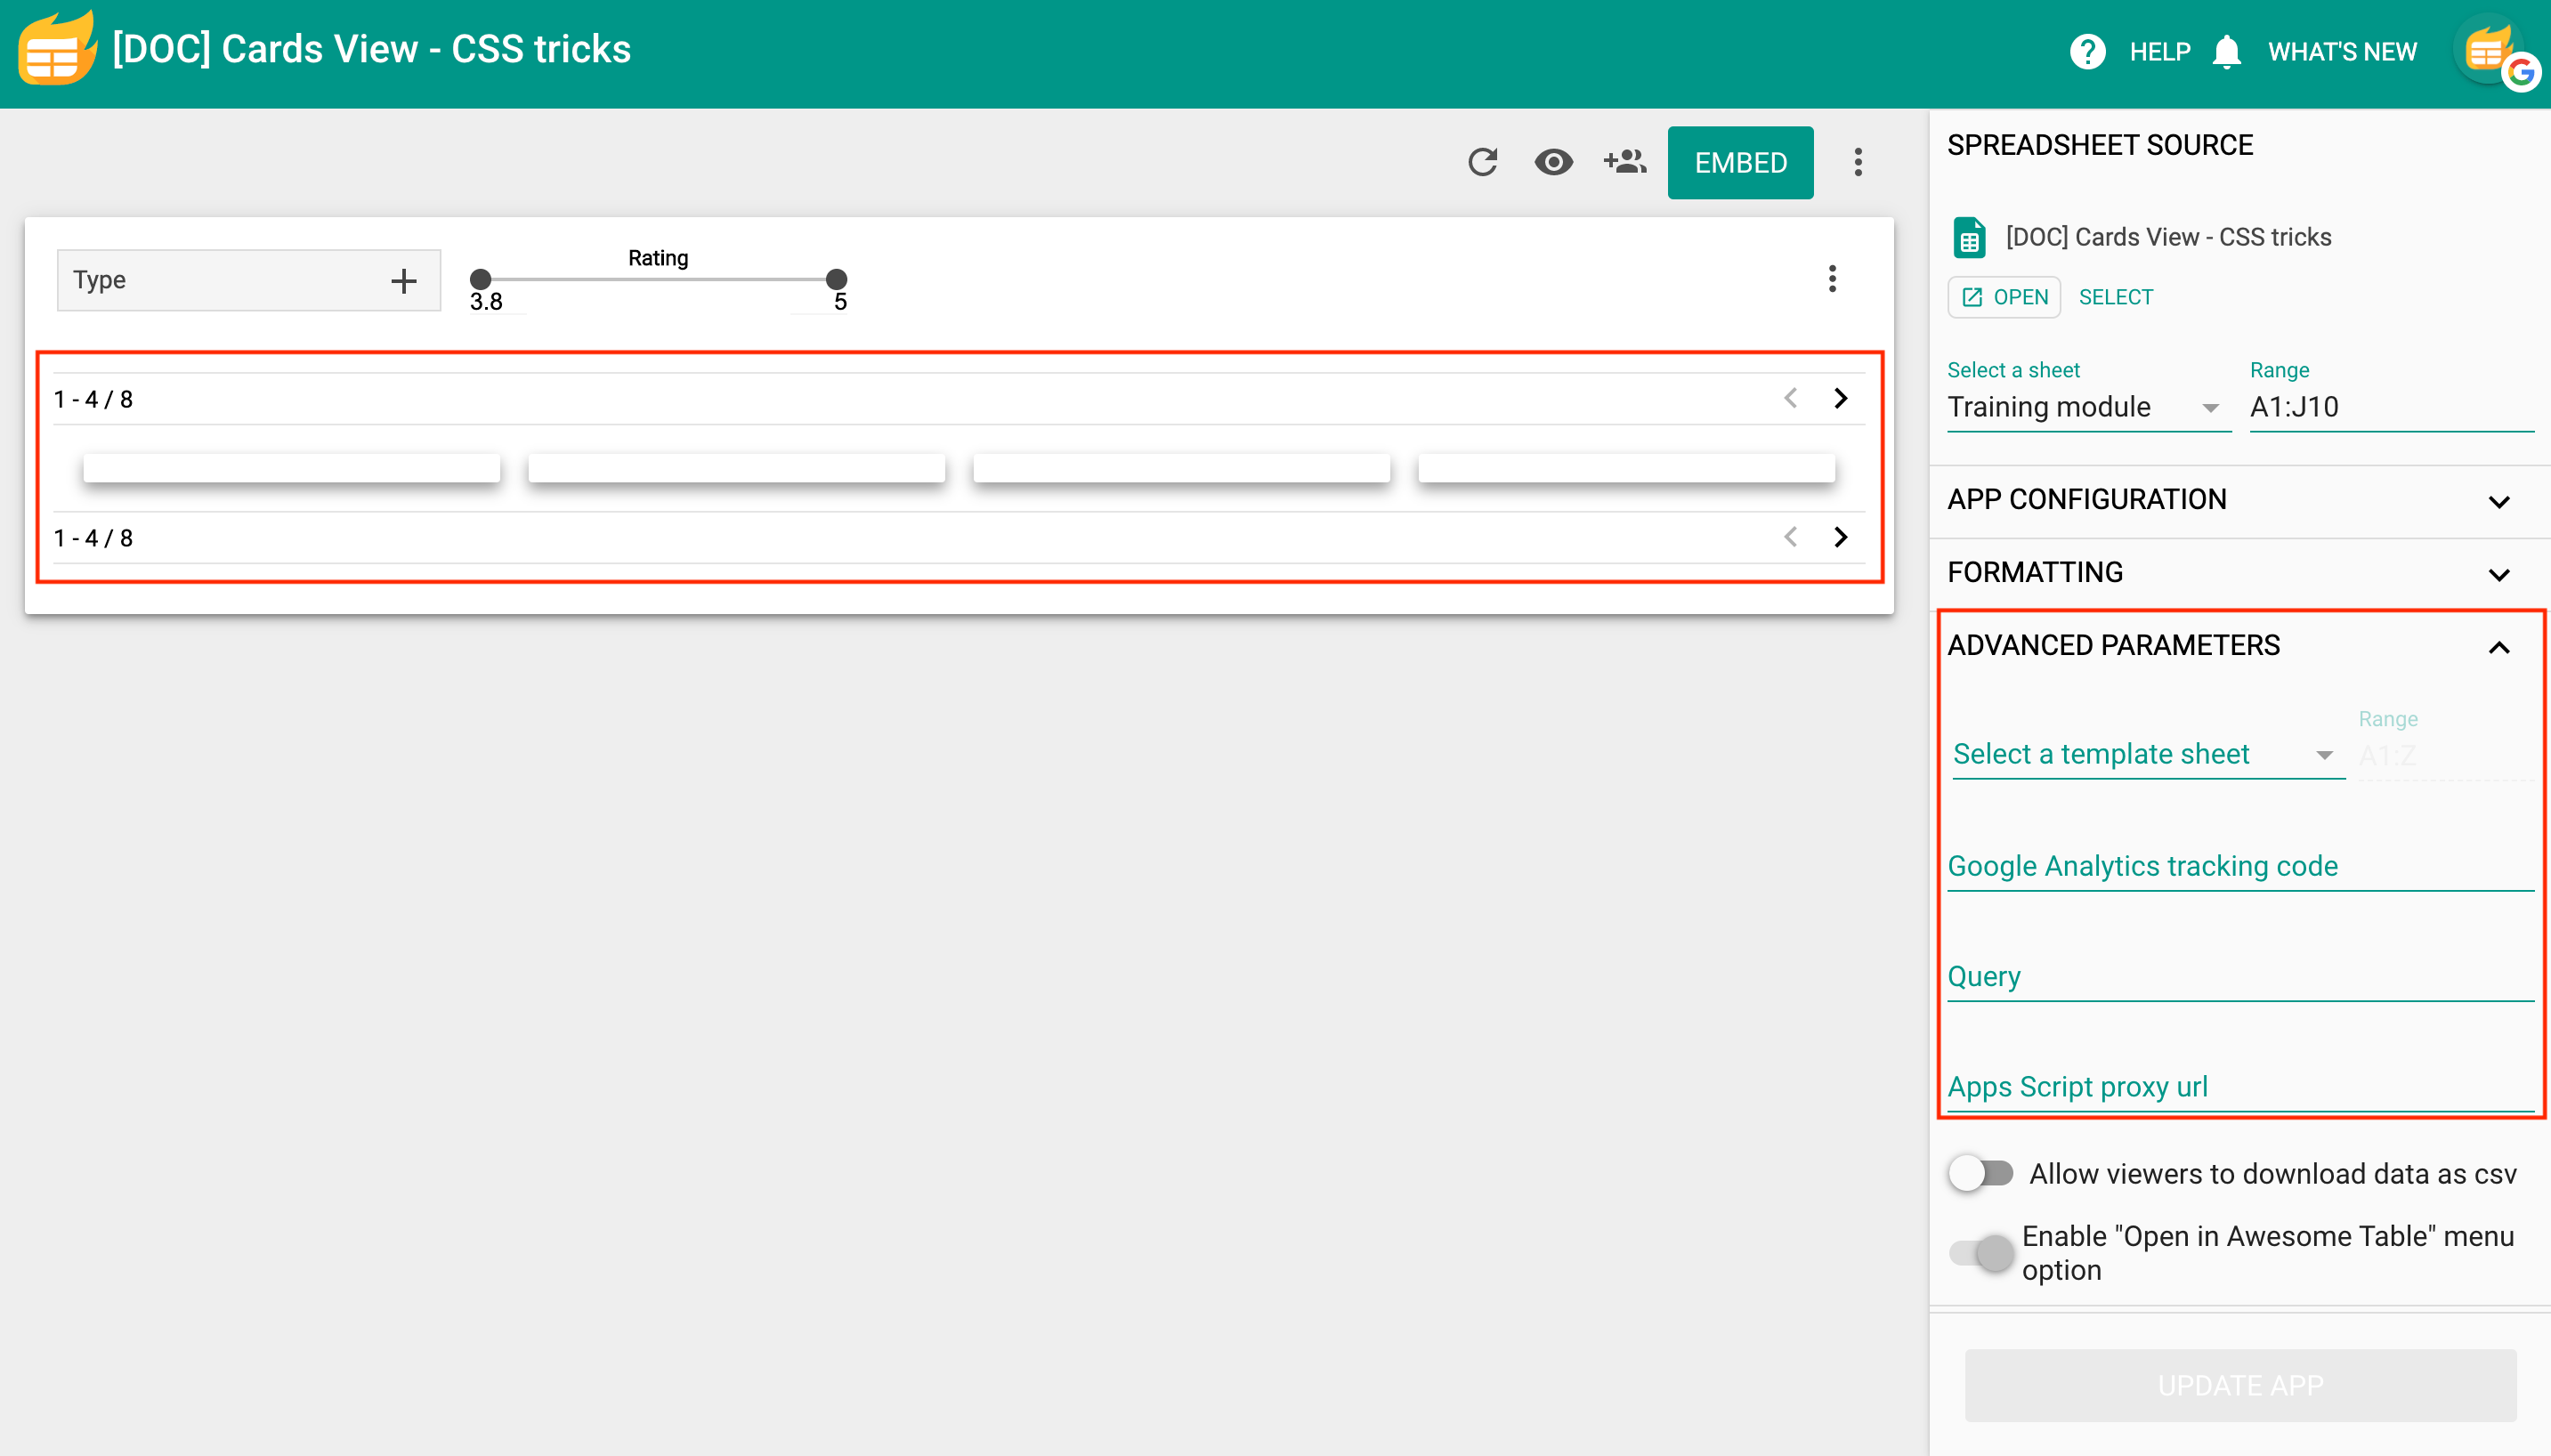Click the Rating maximum value 5

[840, 302]
